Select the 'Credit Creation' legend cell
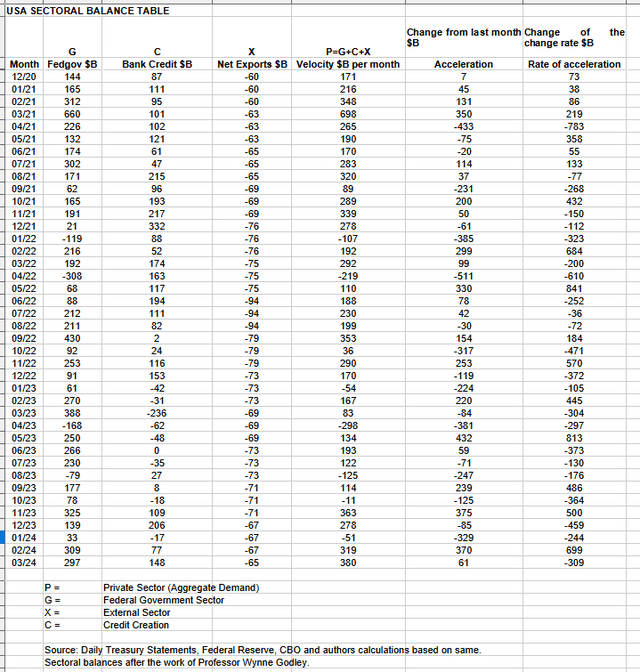 136,625
